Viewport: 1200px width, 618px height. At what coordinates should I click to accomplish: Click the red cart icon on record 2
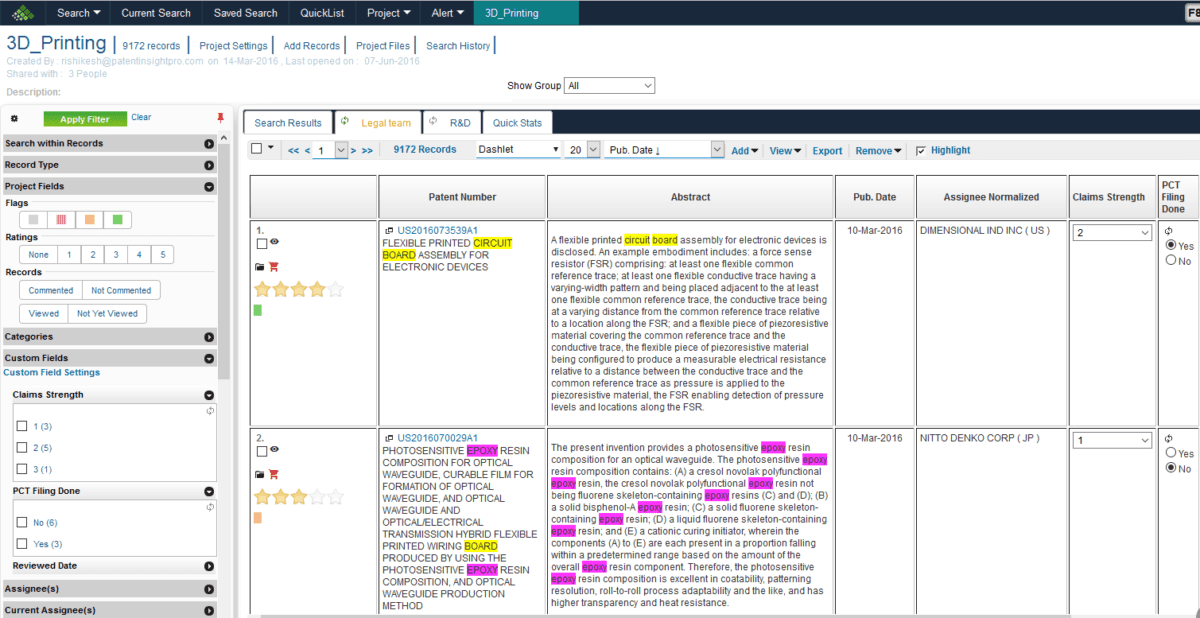click(x=274, y=474)
